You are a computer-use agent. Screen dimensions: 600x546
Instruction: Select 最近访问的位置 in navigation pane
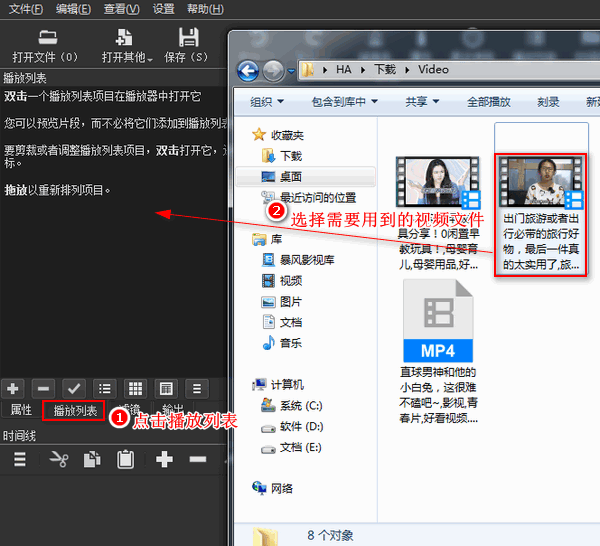pyautogui.click(x=308, y=197)
